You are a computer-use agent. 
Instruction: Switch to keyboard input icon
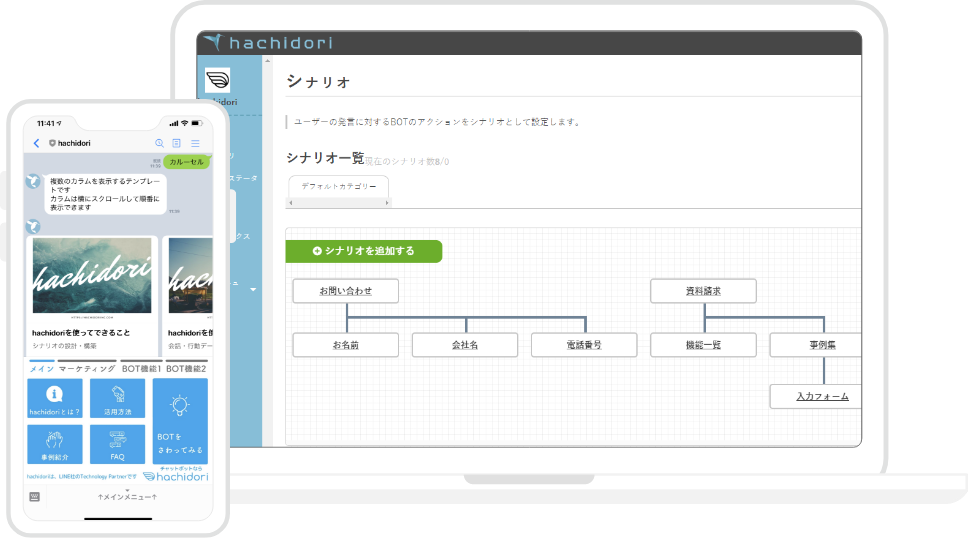point(35,496)
